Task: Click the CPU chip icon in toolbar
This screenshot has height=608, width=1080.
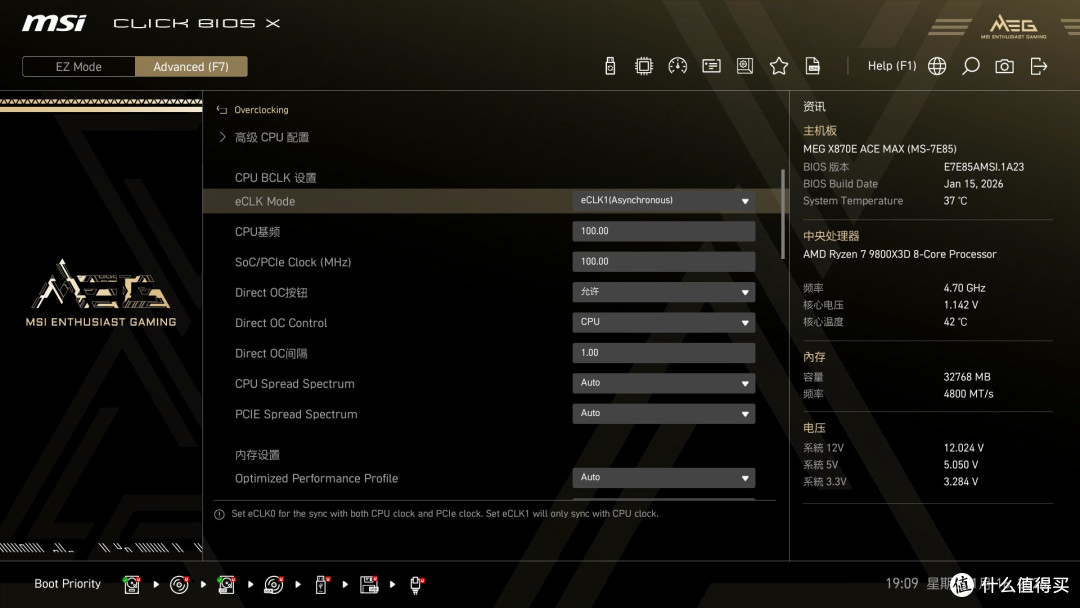Action: pyautogui.click(x=643, y=66)
